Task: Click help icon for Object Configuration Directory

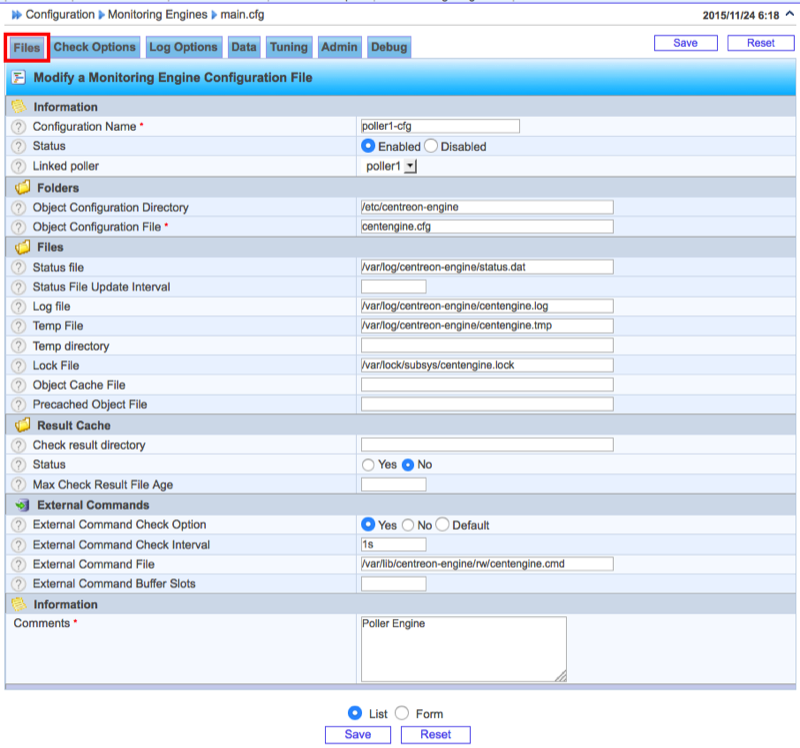Action: click(18, 208)
